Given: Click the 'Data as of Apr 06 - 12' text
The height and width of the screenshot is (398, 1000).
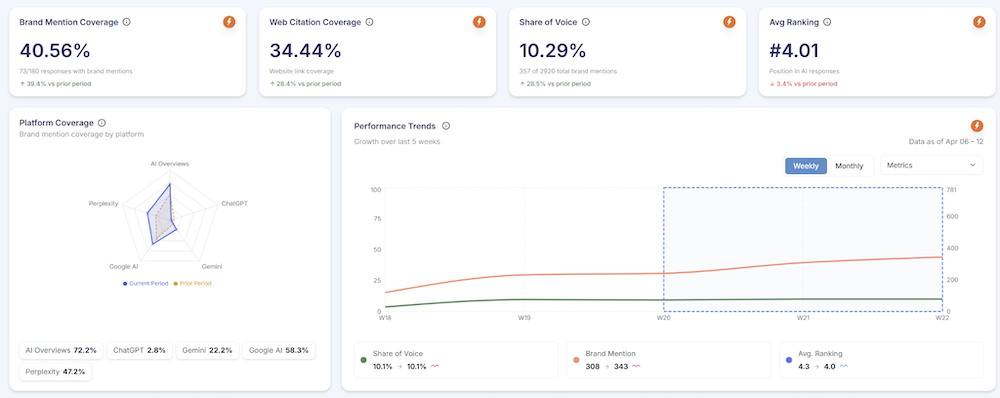Looking at the screenshot, I should tap(946, 142).
